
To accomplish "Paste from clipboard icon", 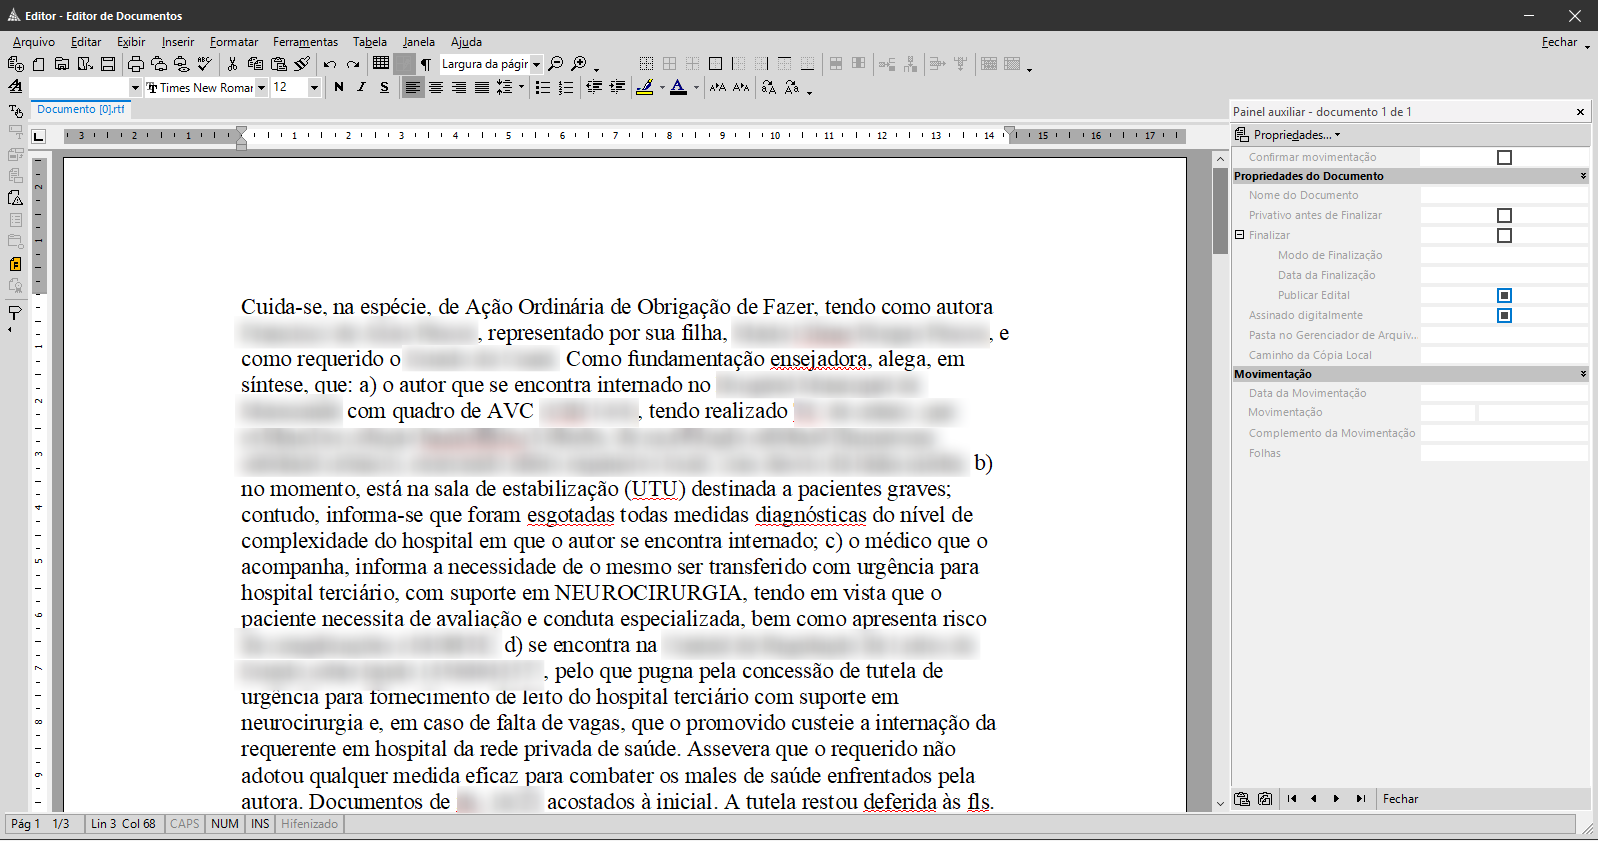I will (278, 64).
